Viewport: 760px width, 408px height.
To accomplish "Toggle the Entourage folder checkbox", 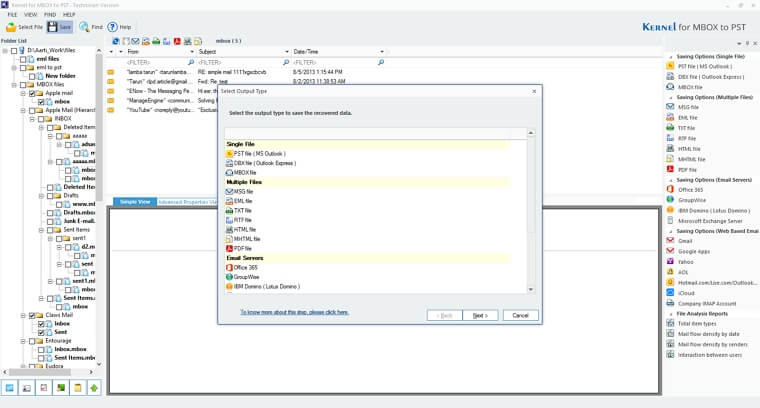I will tap(32, 341).
